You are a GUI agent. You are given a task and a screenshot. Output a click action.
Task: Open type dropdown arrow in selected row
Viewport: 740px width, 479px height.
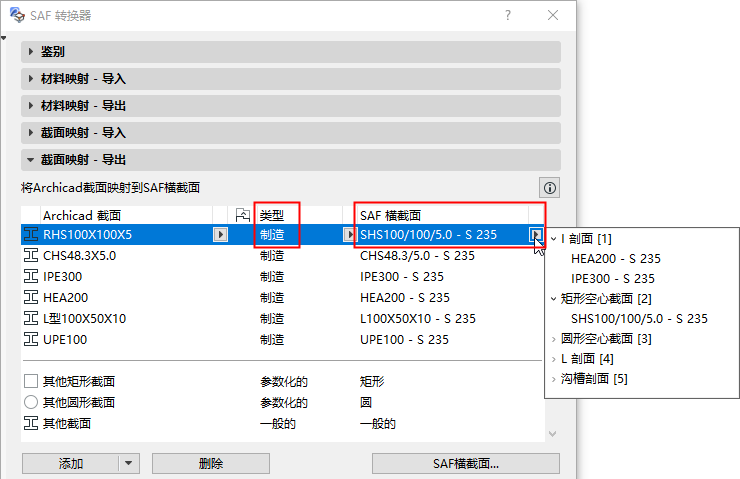pos(349,235)
